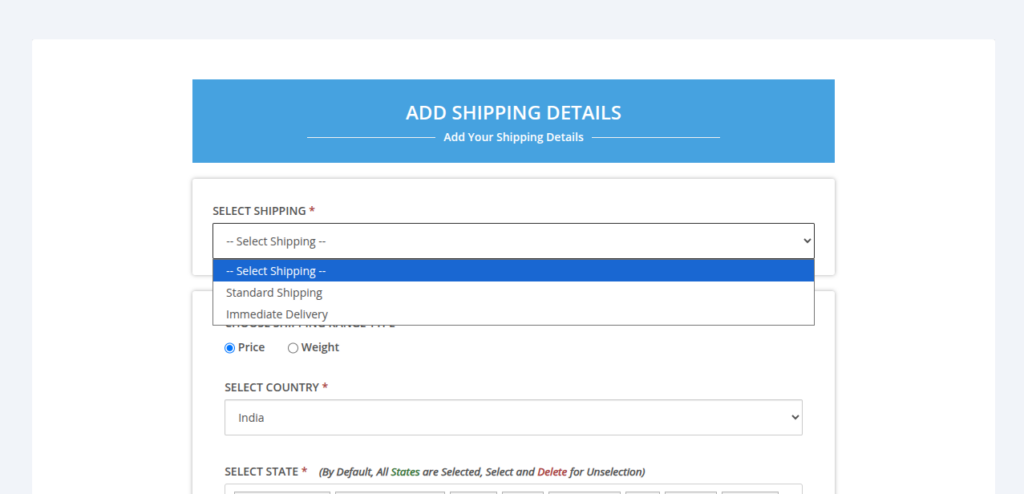
Task: Click the SELECT SHIPPING field label
Action: pyautogui.click(x=259, y=211)
